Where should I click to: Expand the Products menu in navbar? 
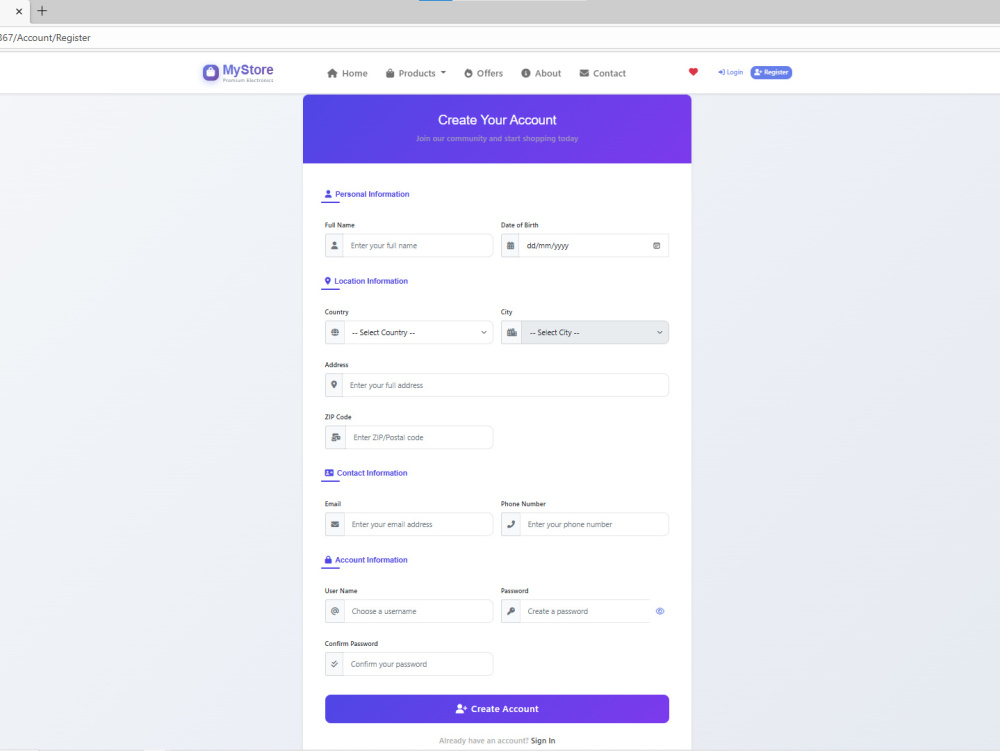click(416, 73)
